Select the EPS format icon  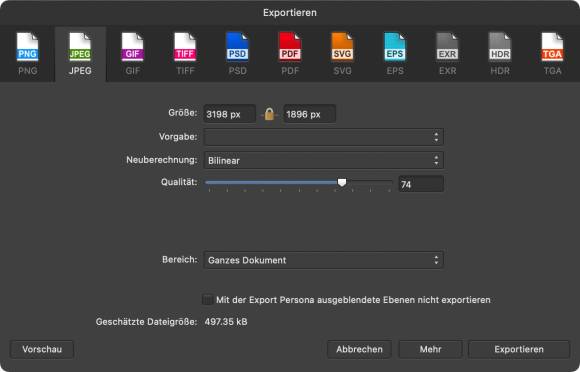395,54
